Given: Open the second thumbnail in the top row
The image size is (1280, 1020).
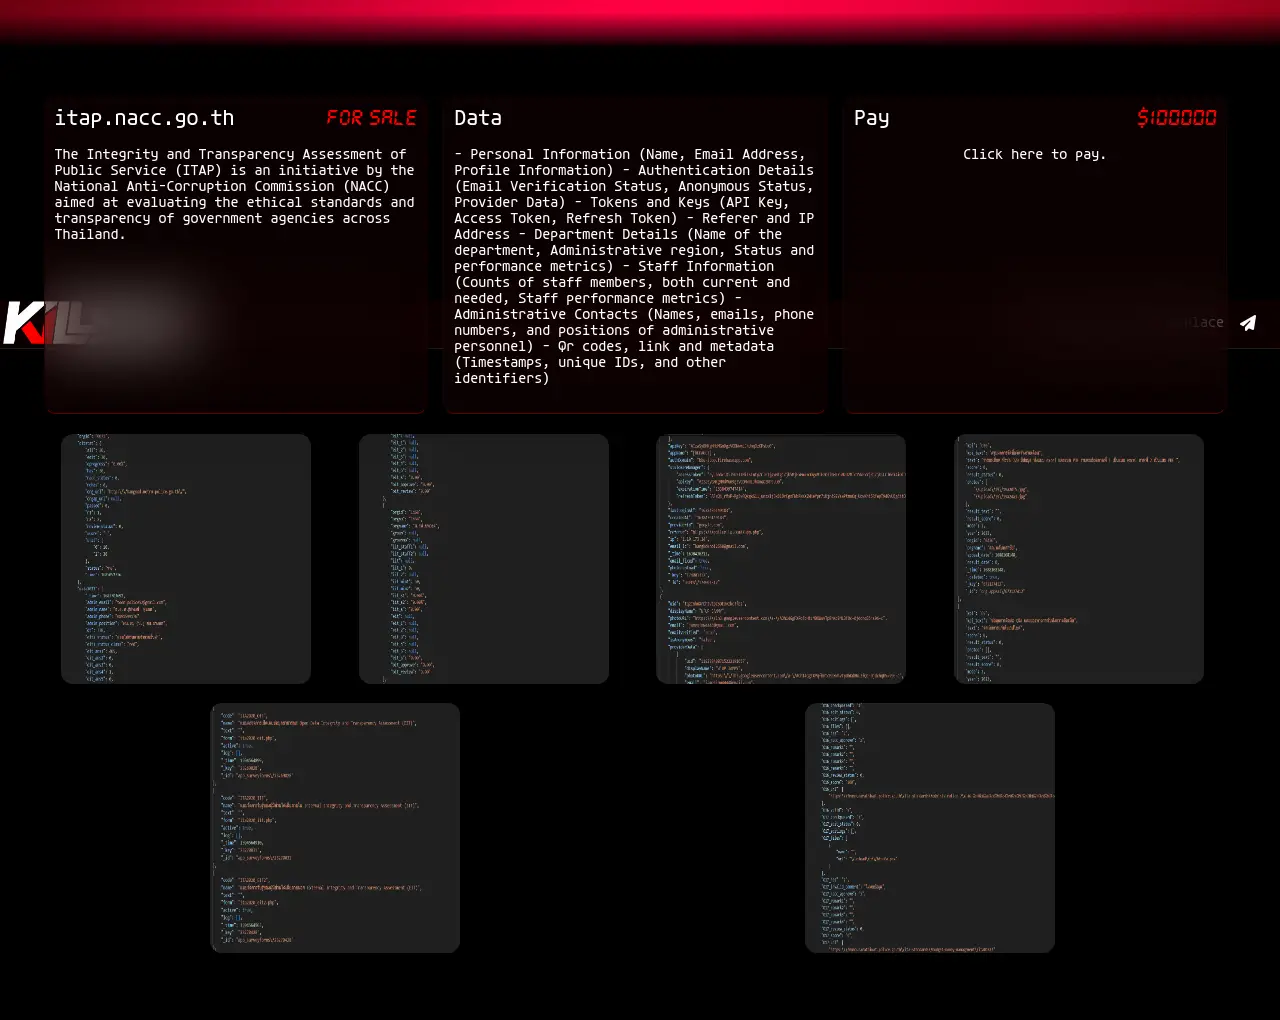Looking at the screenshot, I should (484, 559).
